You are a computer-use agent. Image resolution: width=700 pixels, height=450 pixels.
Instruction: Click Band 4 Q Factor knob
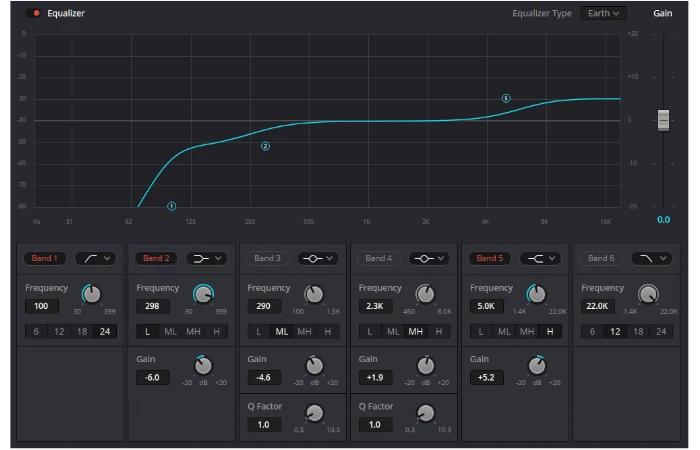[x=425, y=413]
